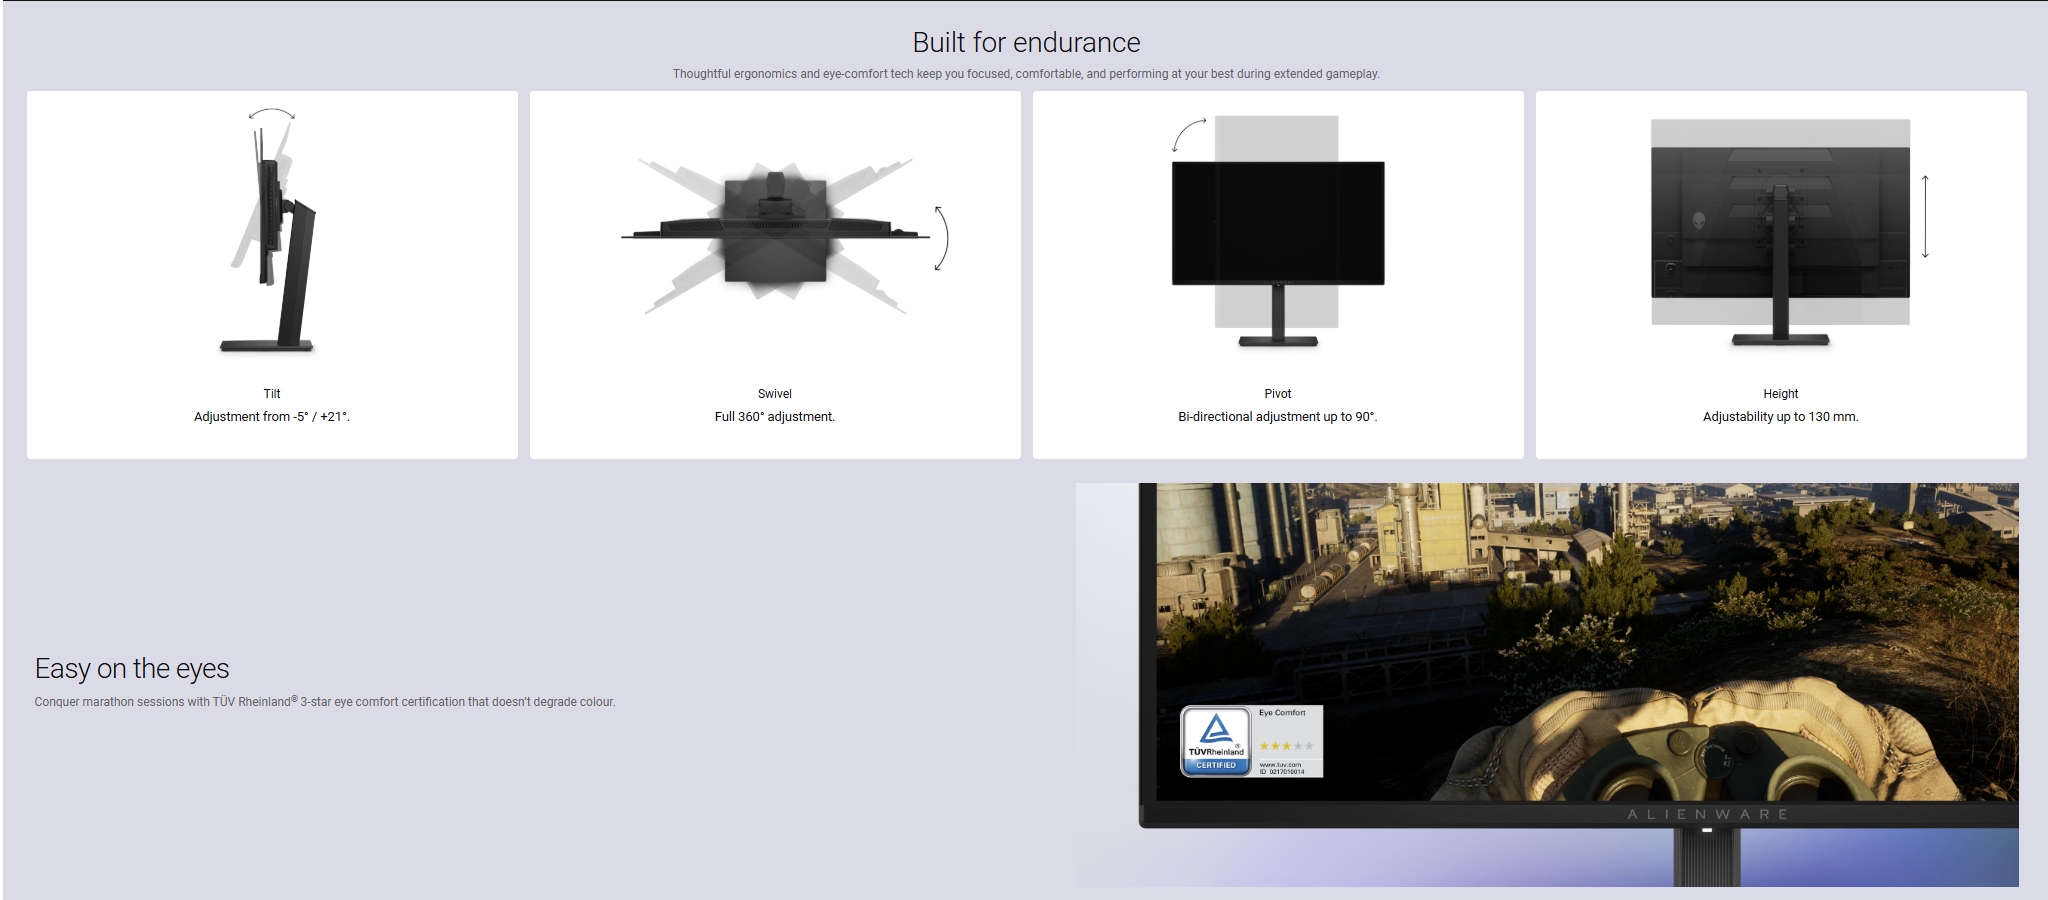The image size is (2048, 900).
Task: Click the Pivot rotation monitor image
Action: point(1278,232)
